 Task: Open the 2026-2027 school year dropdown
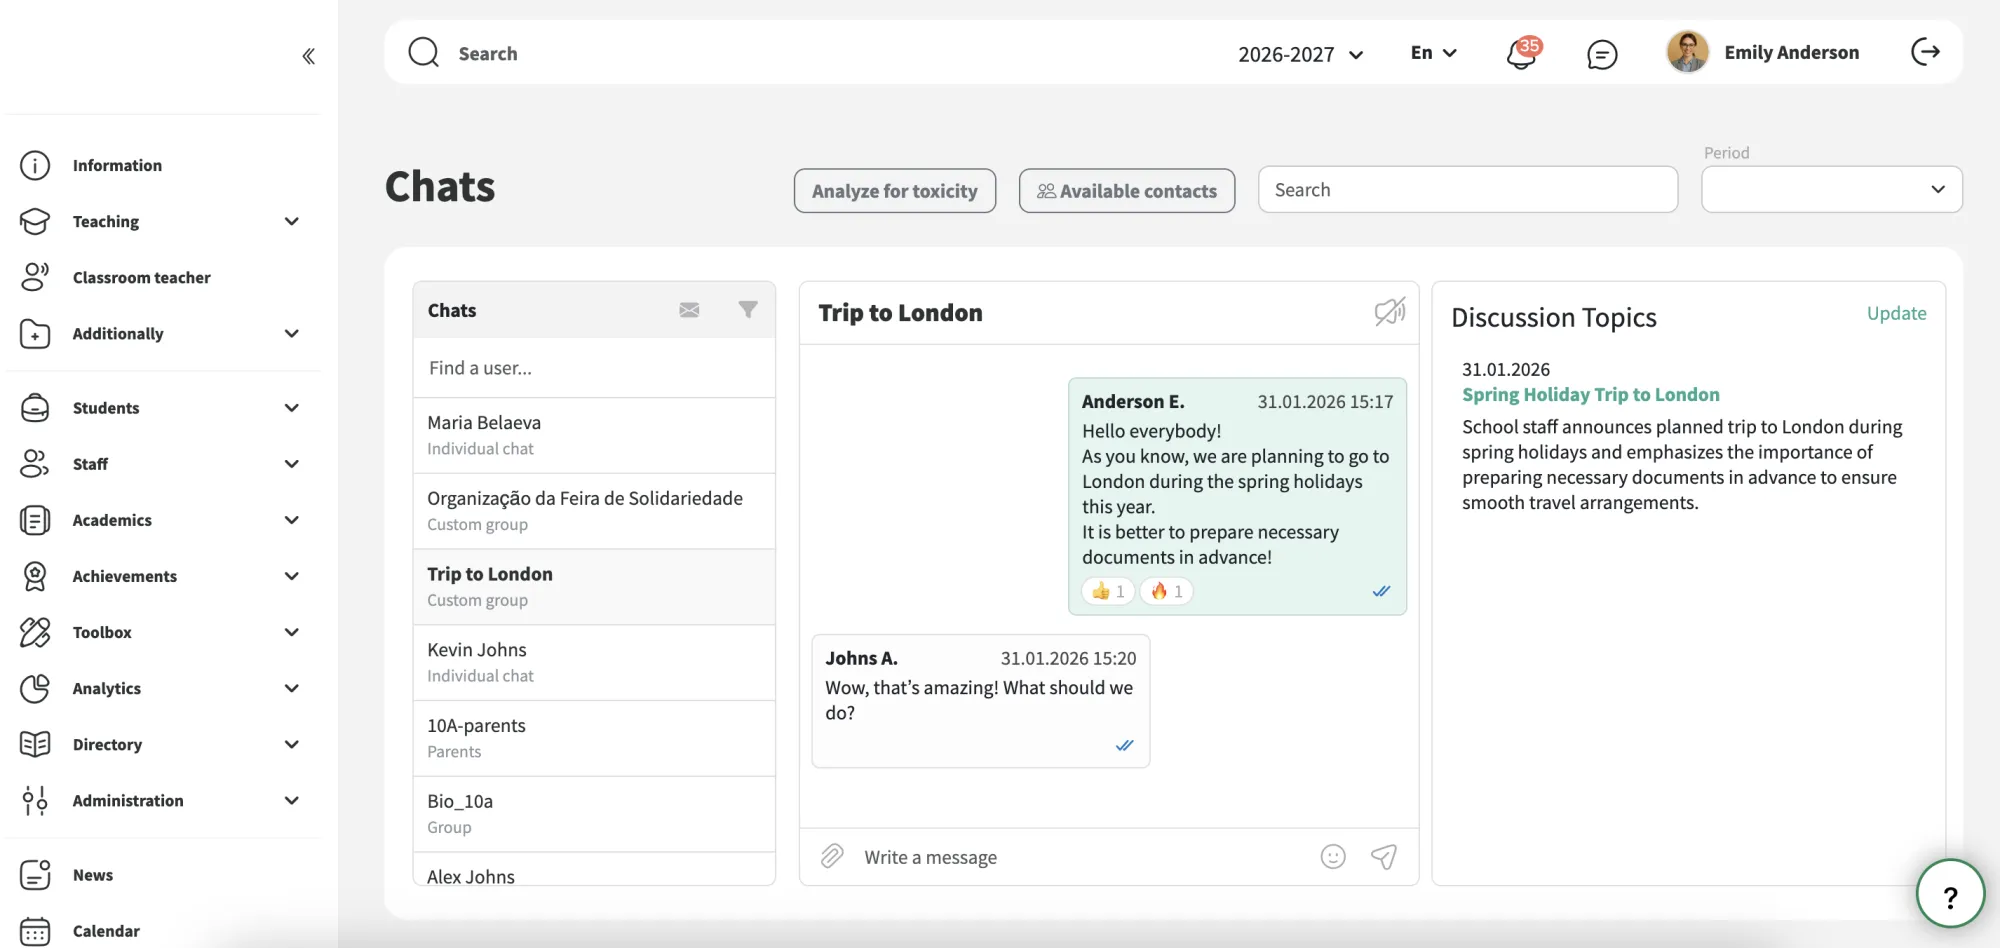[1301, 54]
